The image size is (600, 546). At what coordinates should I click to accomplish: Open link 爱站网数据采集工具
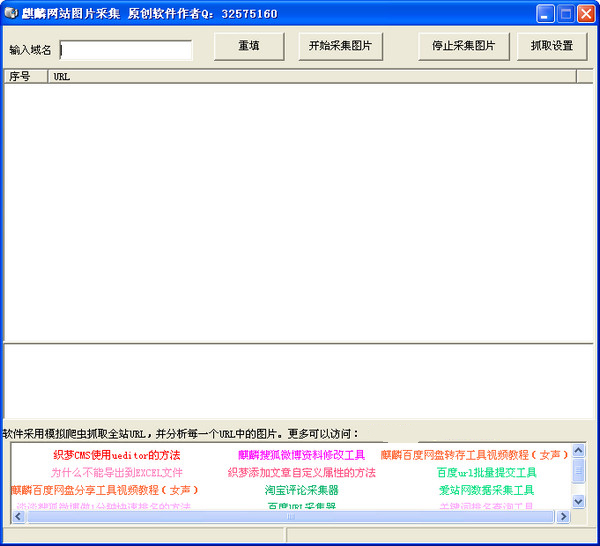[x=486, y=491]
